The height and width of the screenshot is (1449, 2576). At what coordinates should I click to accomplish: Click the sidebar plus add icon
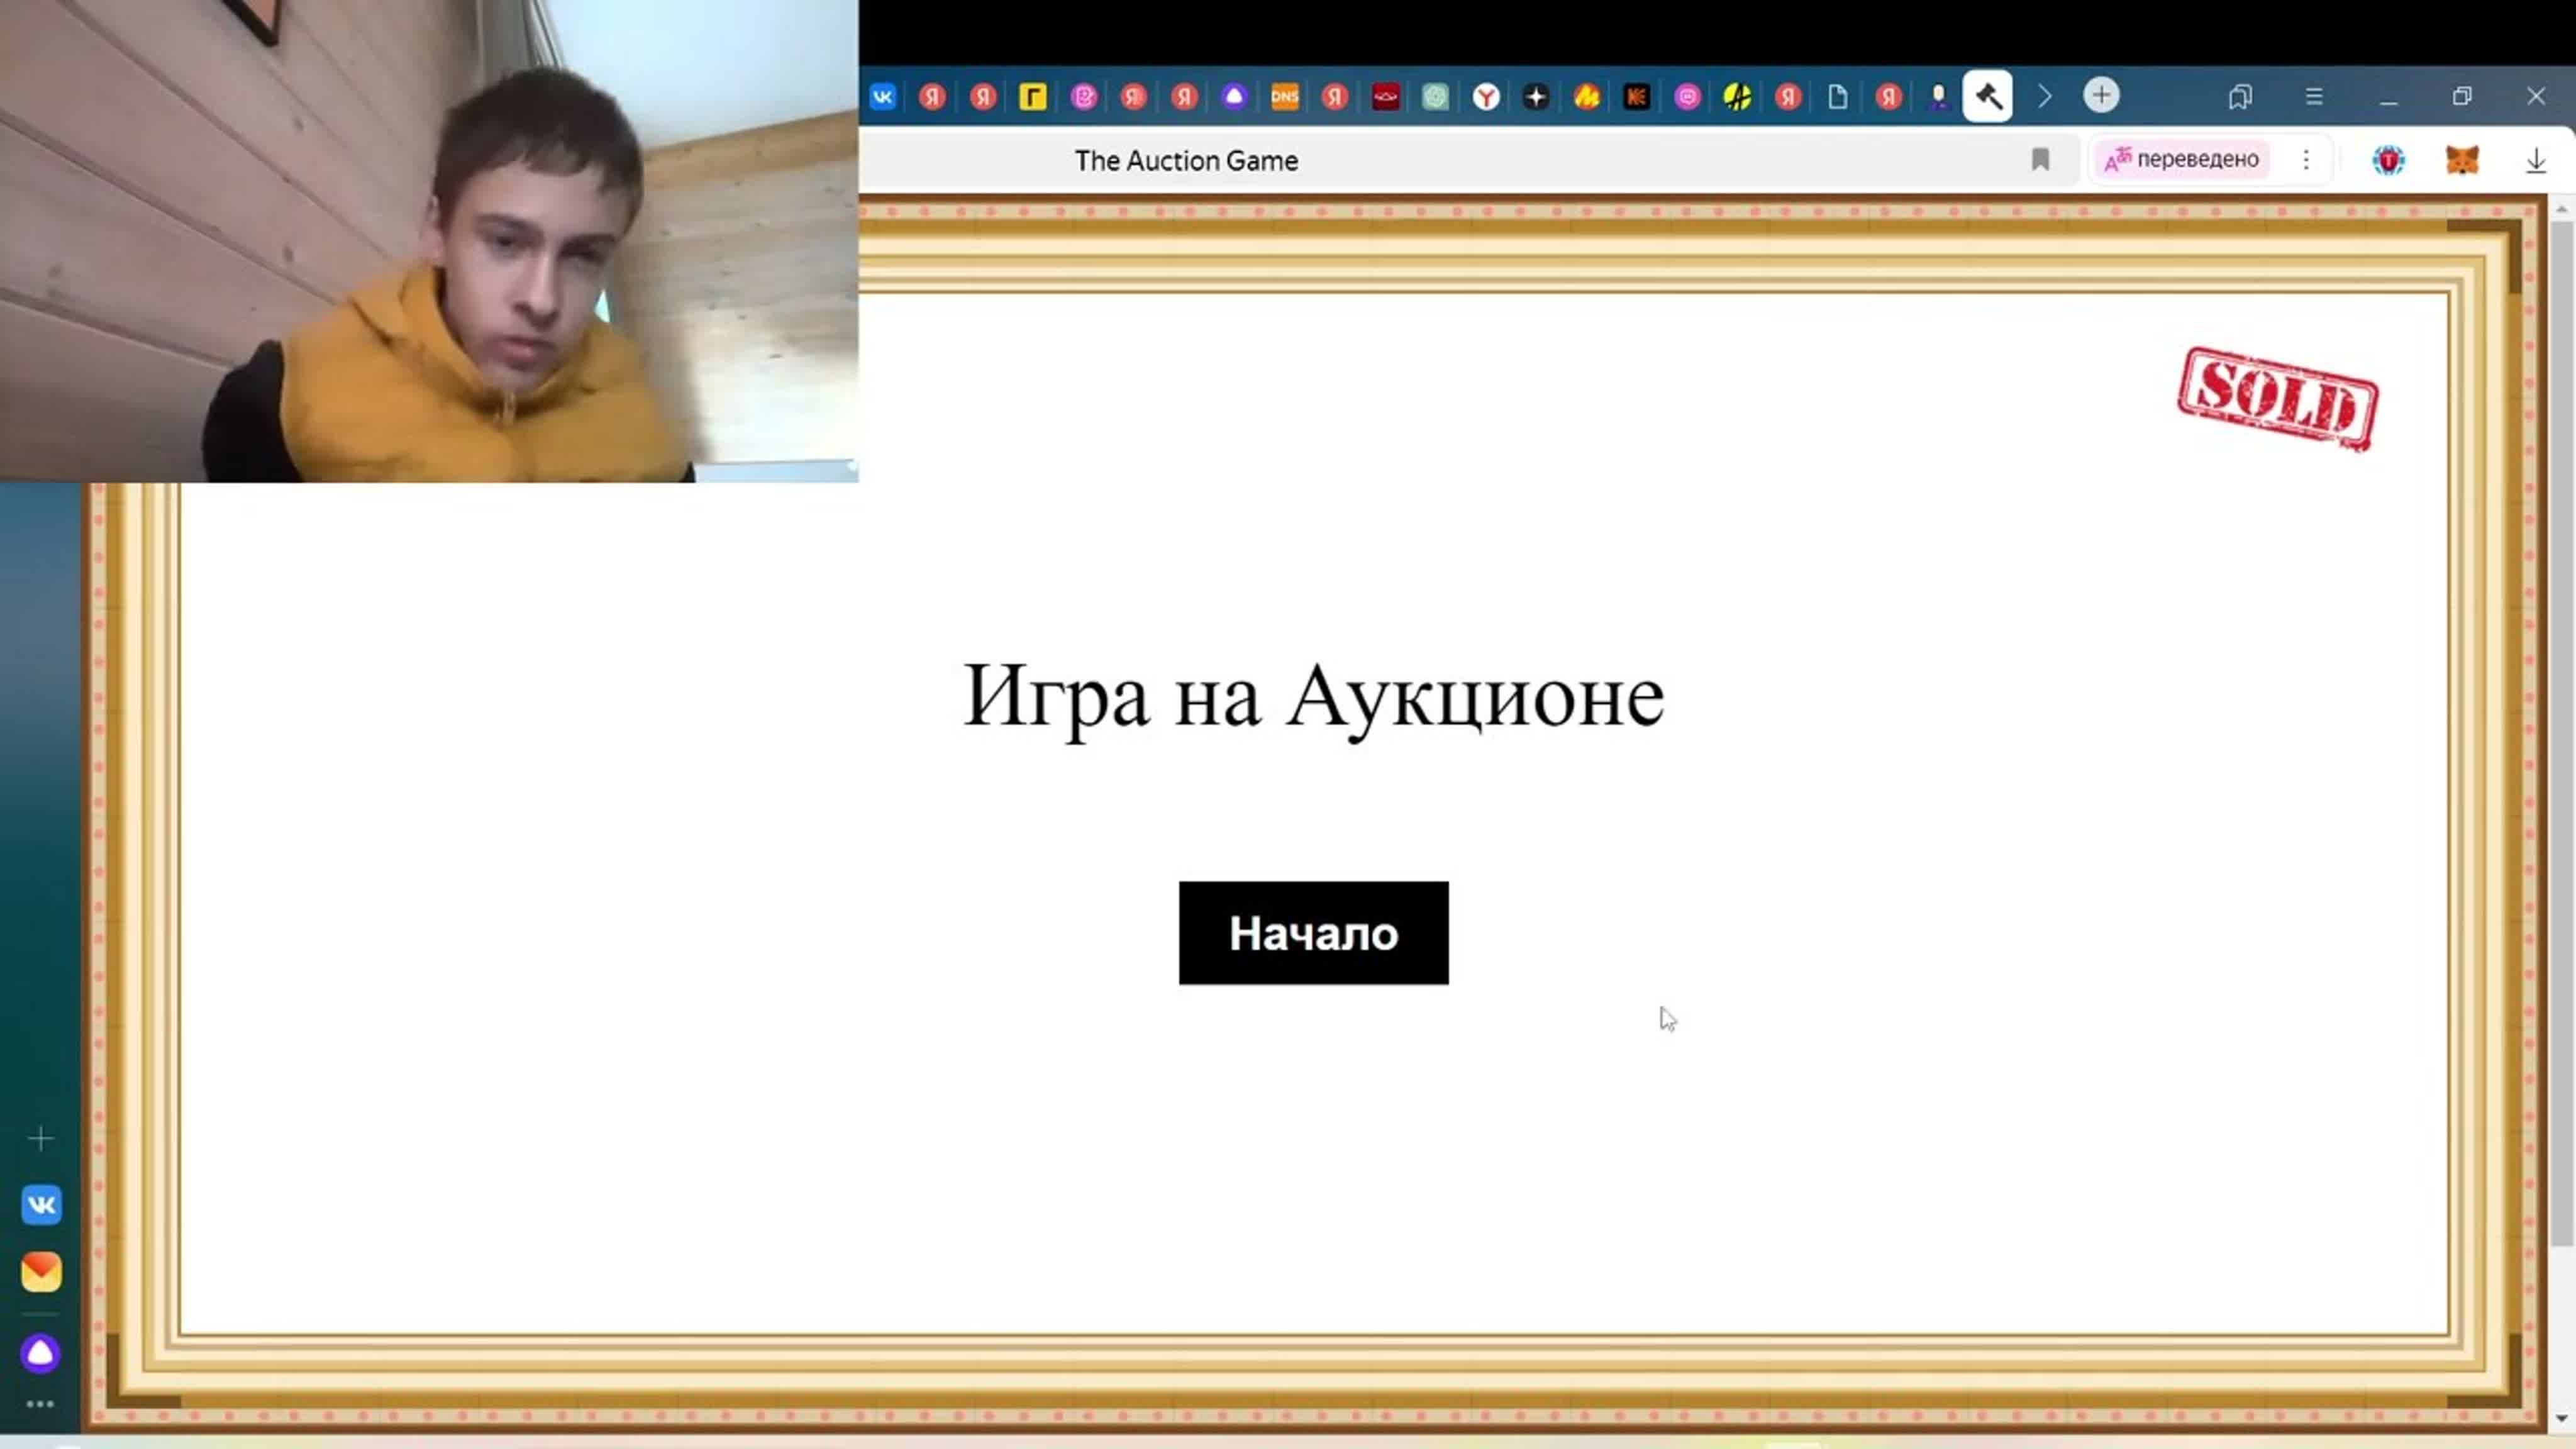click(x=41, y=1138)
